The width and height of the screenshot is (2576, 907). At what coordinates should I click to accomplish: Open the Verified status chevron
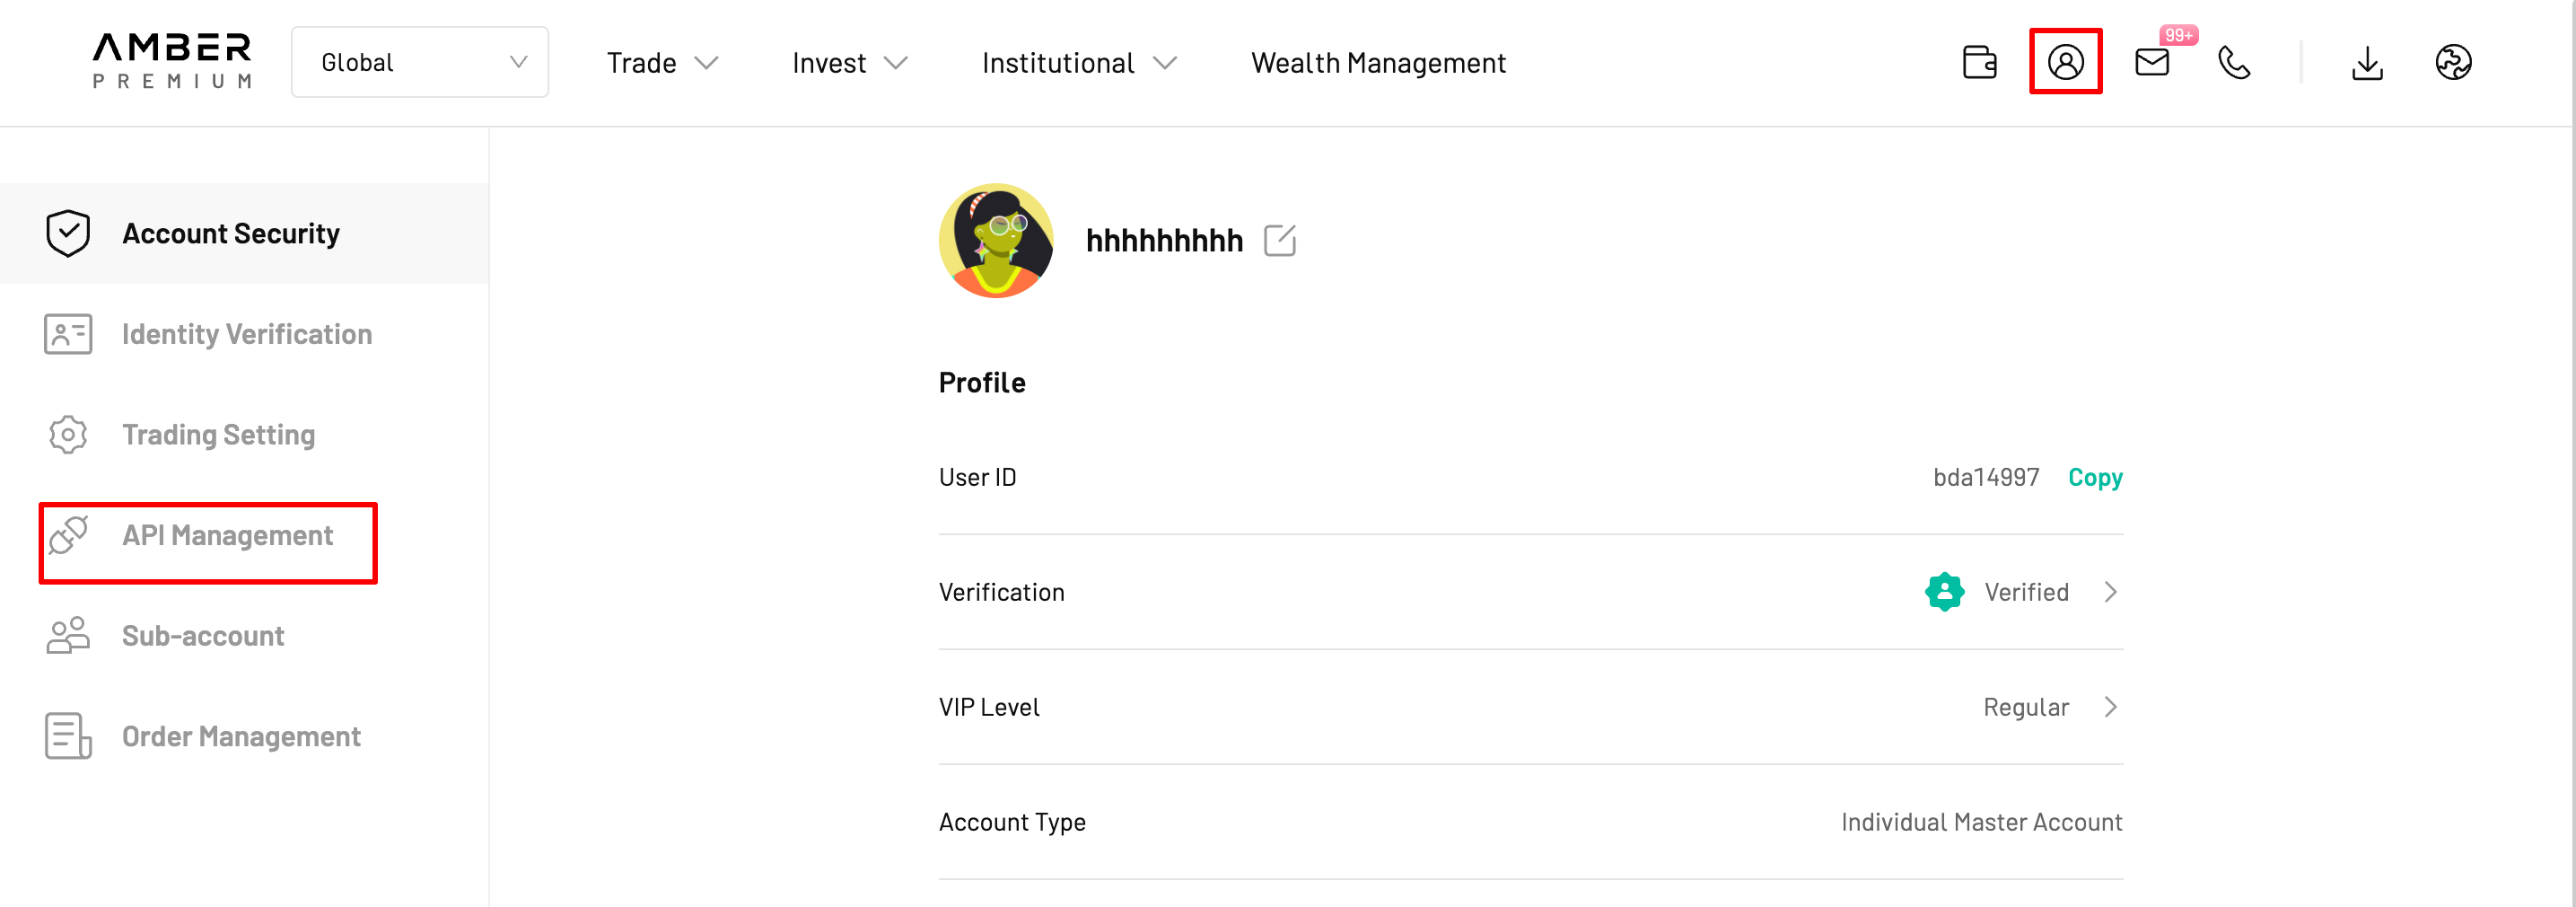pyautogui.click(x=2110, y=592)
